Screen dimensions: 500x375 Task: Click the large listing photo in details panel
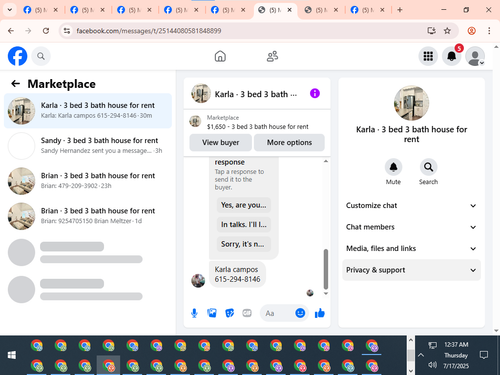click(411, 103)
